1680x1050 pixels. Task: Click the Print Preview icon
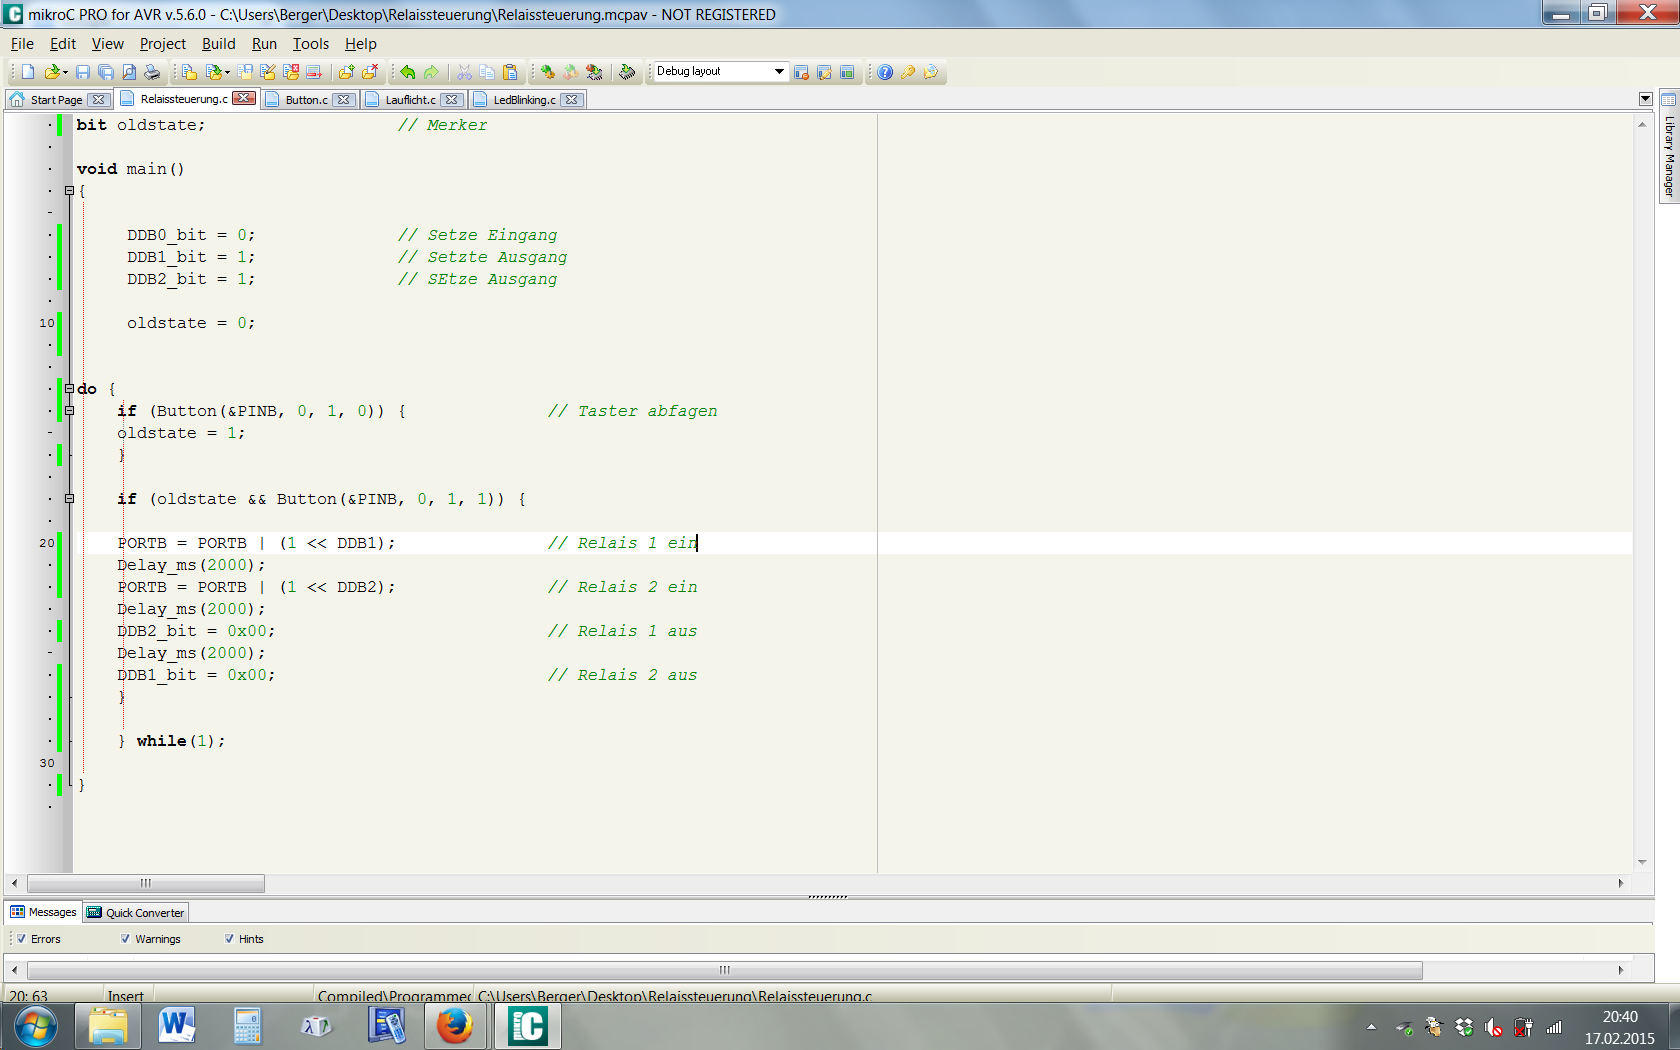(129, 72)
